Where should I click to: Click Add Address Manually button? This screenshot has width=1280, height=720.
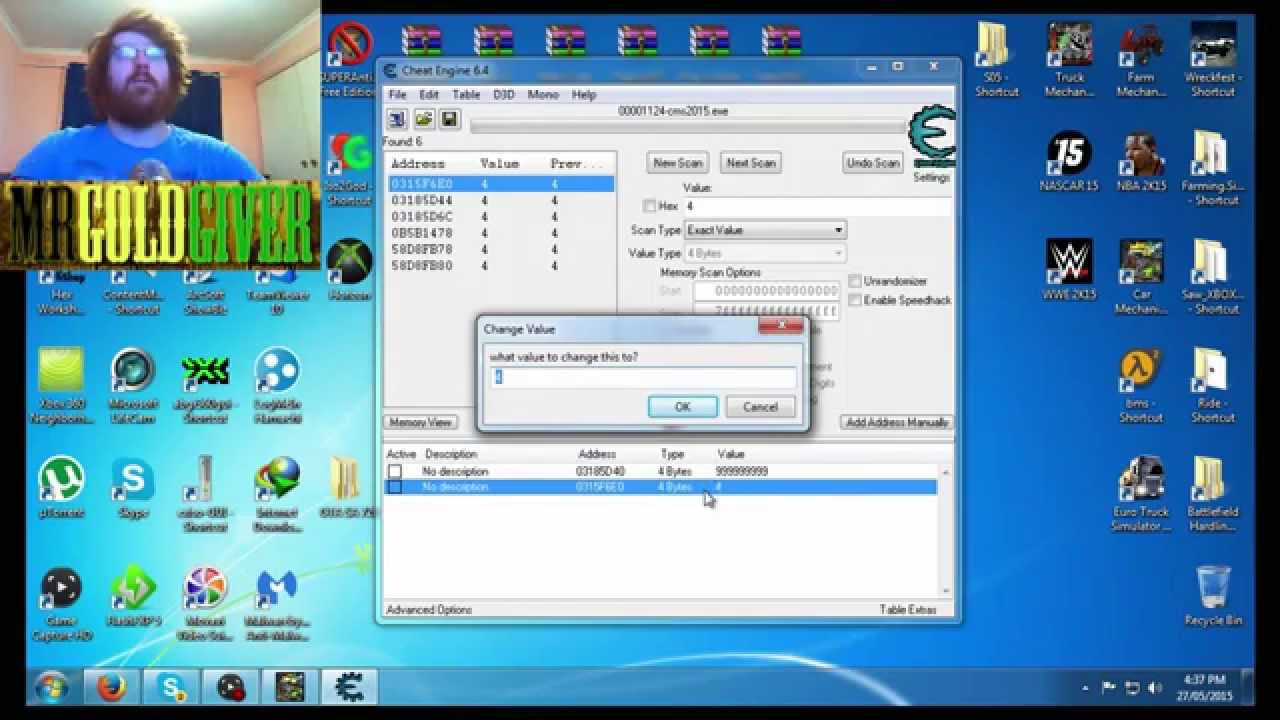[897, 422]
